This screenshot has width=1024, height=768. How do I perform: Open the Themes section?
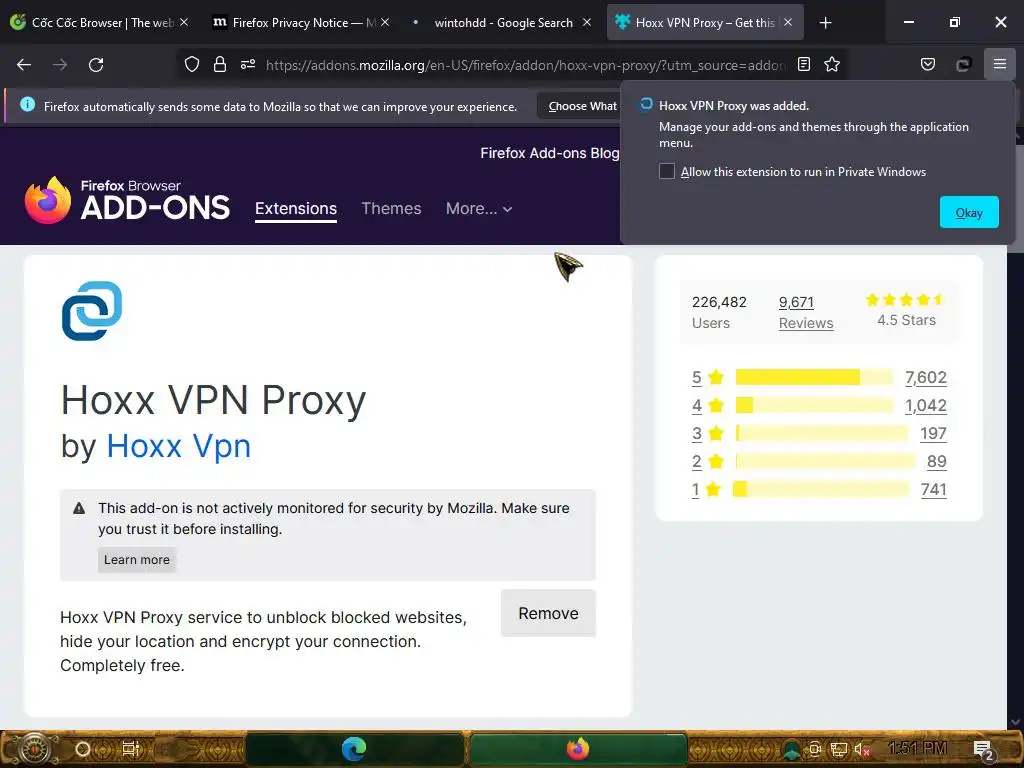tap(391, 208)
